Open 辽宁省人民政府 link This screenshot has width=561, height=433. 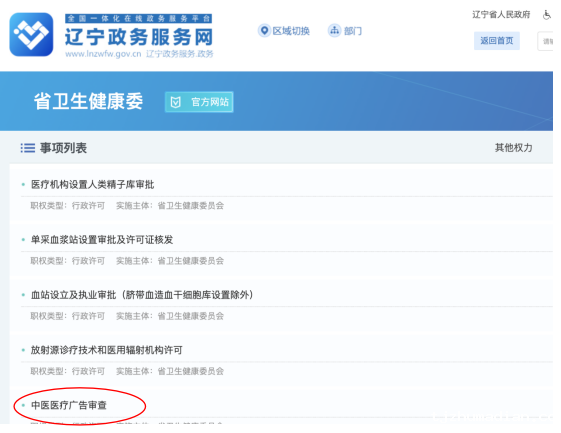pyautogui.click(x=501, y=15)
